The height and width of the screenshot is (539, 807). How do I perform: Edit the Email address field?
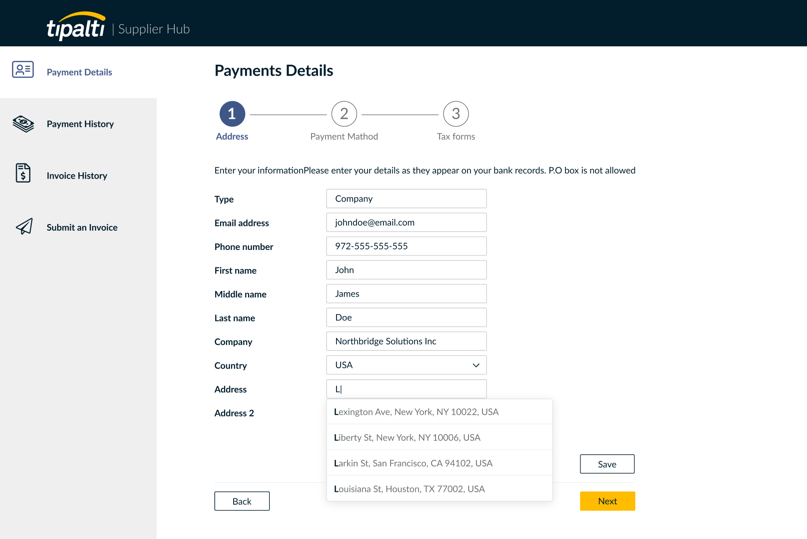pos(406,222)
